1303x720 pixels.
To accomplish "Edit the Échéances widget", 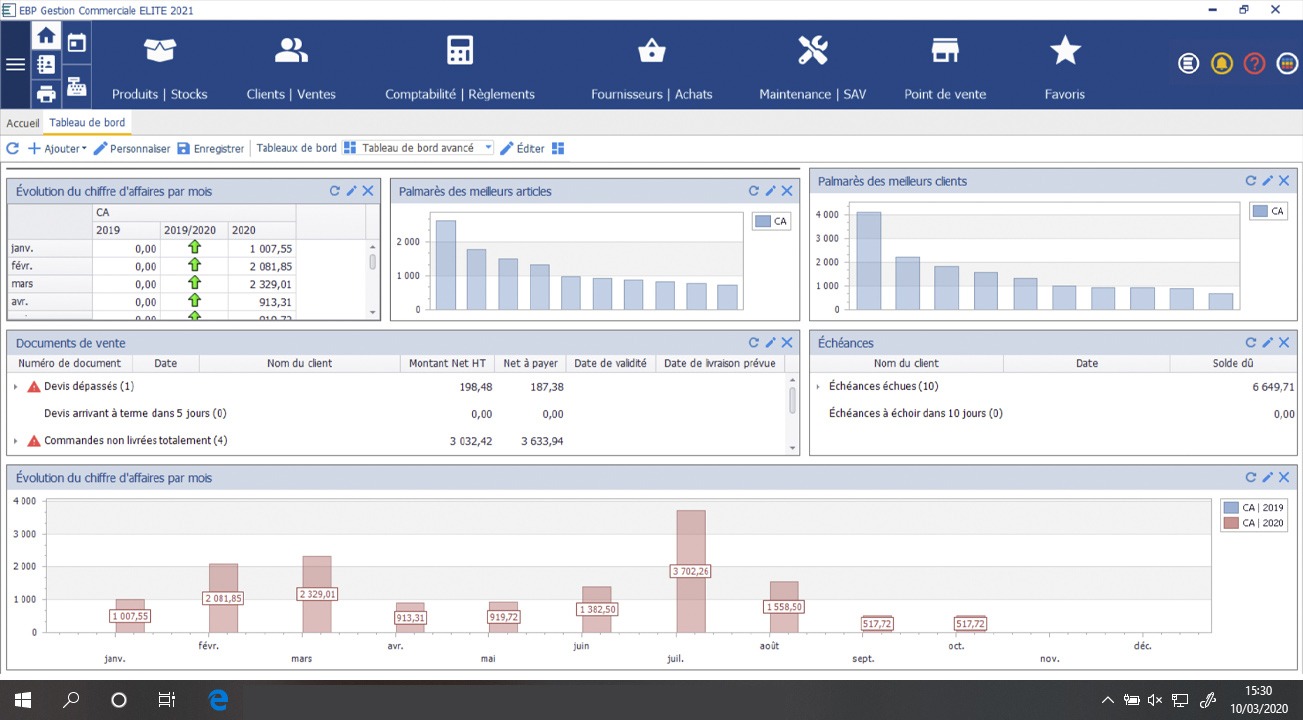I will point(1267,343).
